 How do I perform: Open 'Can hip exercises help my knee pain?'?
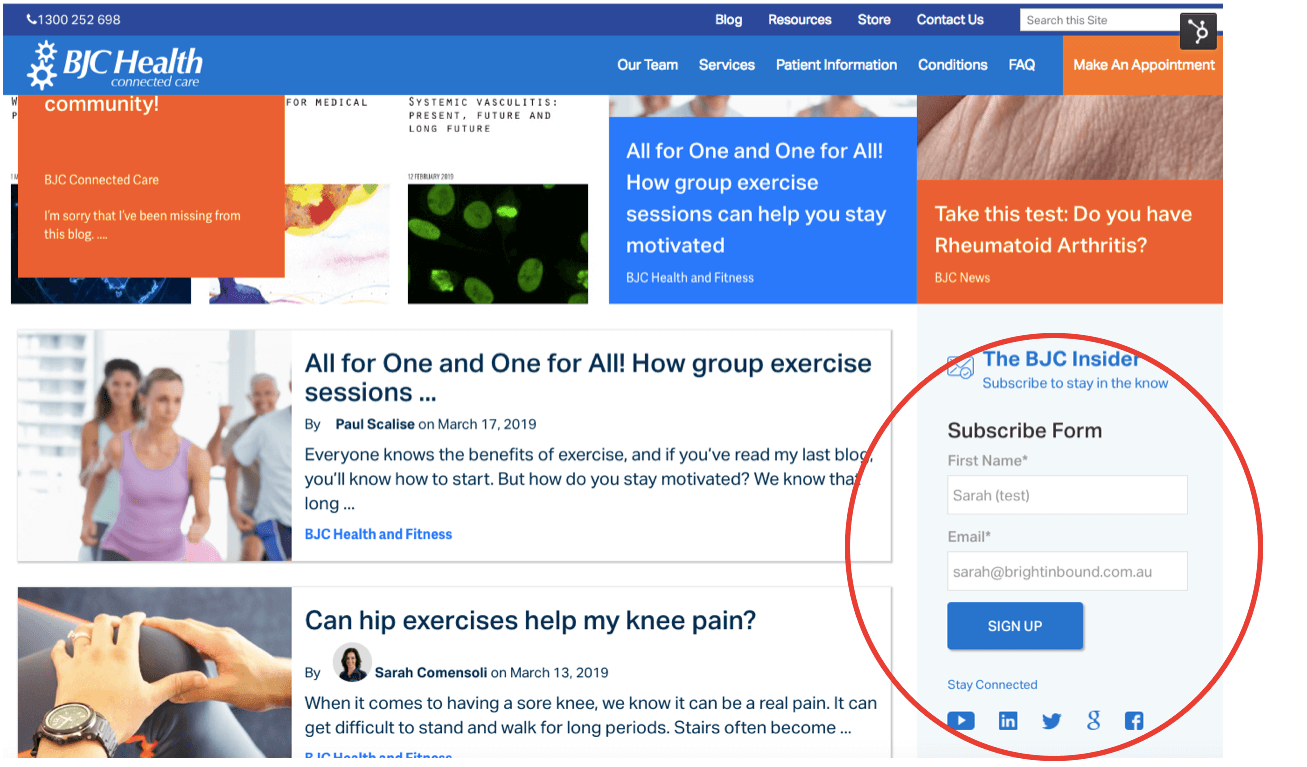530,620
